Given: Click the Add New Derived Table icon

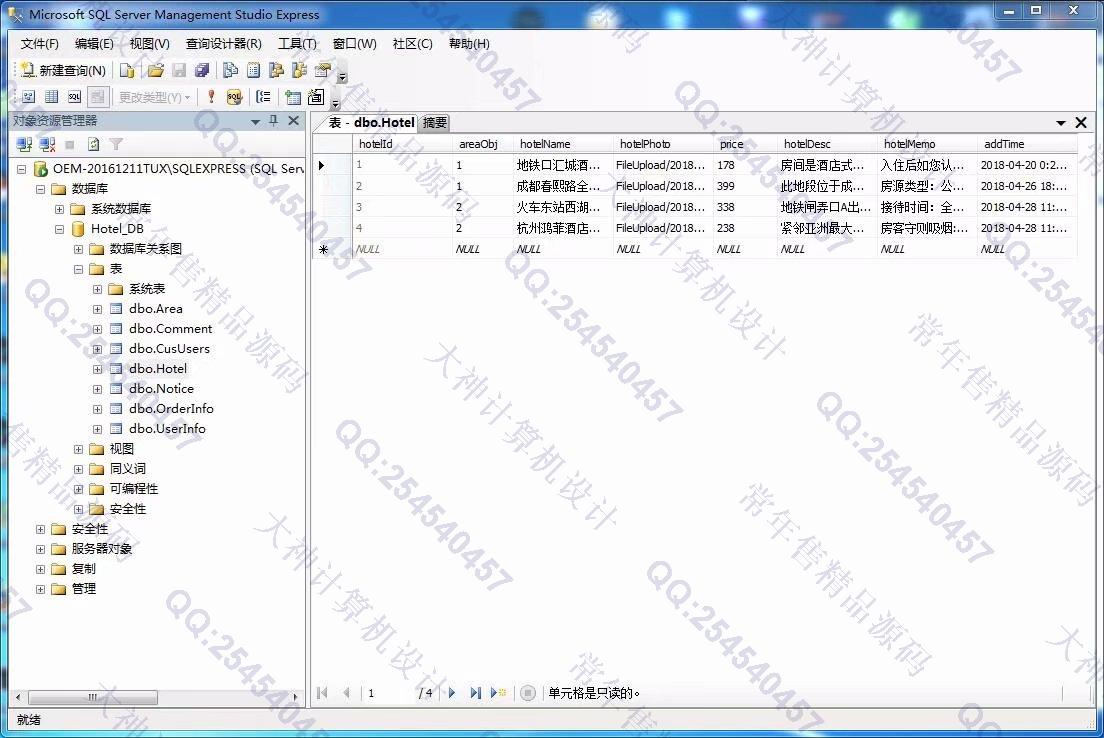Looking at the screenshot, I should 316,97.
